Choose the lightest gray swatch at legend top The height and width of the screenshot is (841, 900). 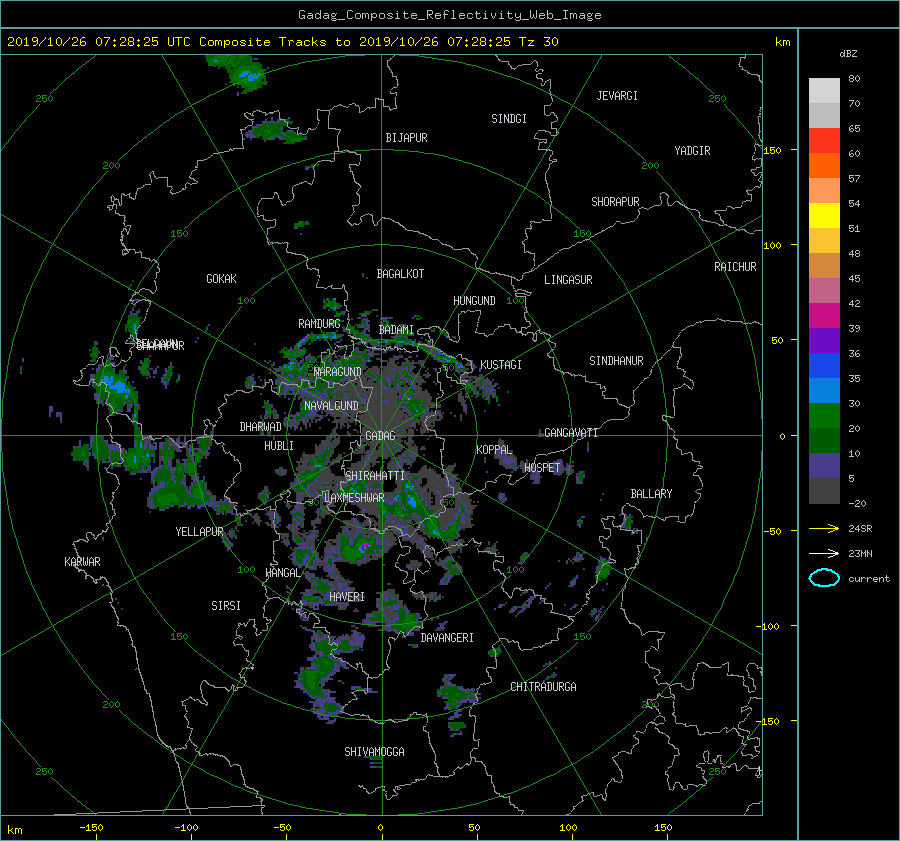pyautogui.click(x=824, y=90)
